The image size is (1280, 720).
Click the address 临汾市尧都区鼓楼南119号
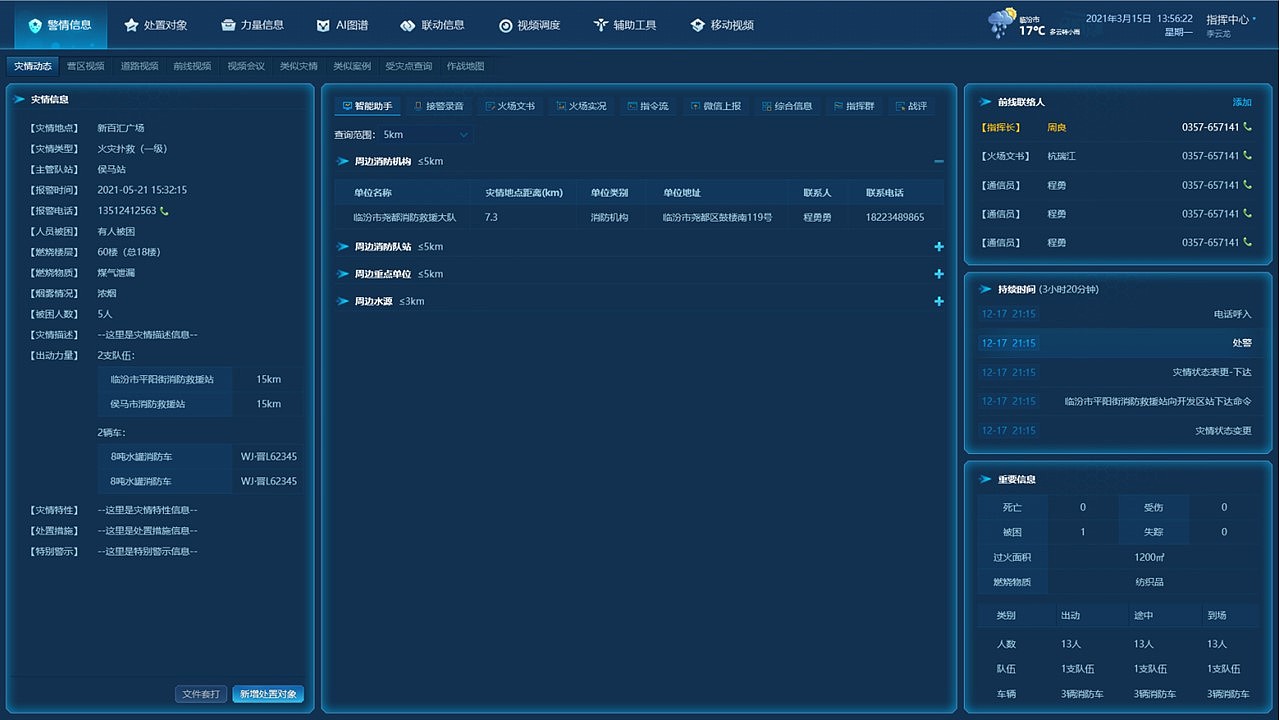[x=717, y=217]
